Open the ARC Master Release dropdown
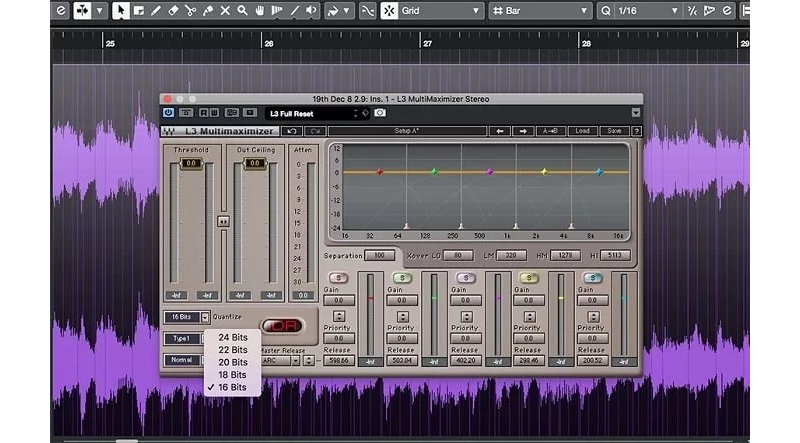The image size is (800, 443). point(295,361)
